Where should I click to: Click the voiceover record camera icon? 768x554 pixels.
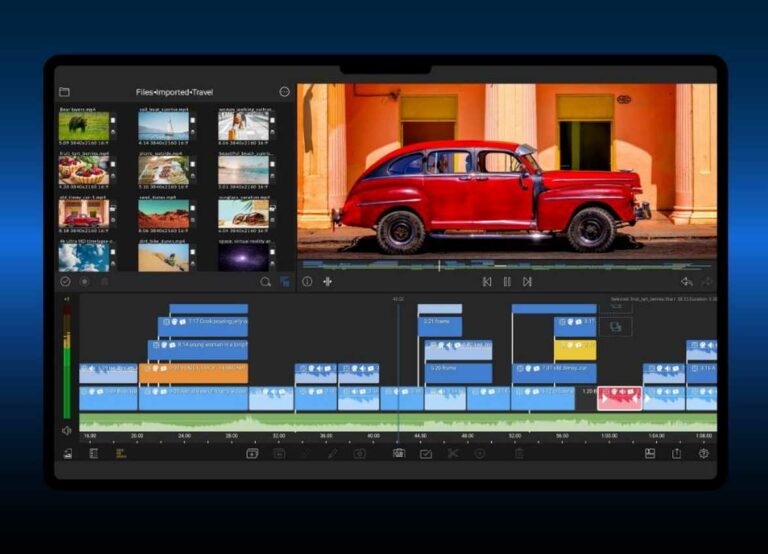point(360,454)
